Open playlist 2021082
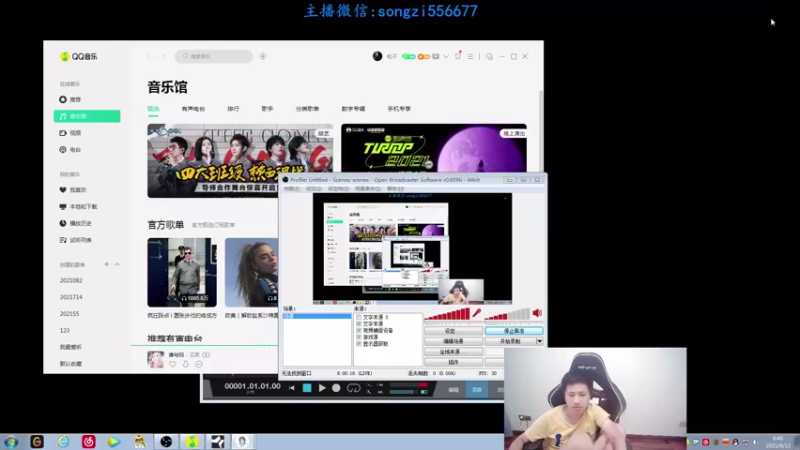This screenshot has height=450, width=800. pos(71,281)
